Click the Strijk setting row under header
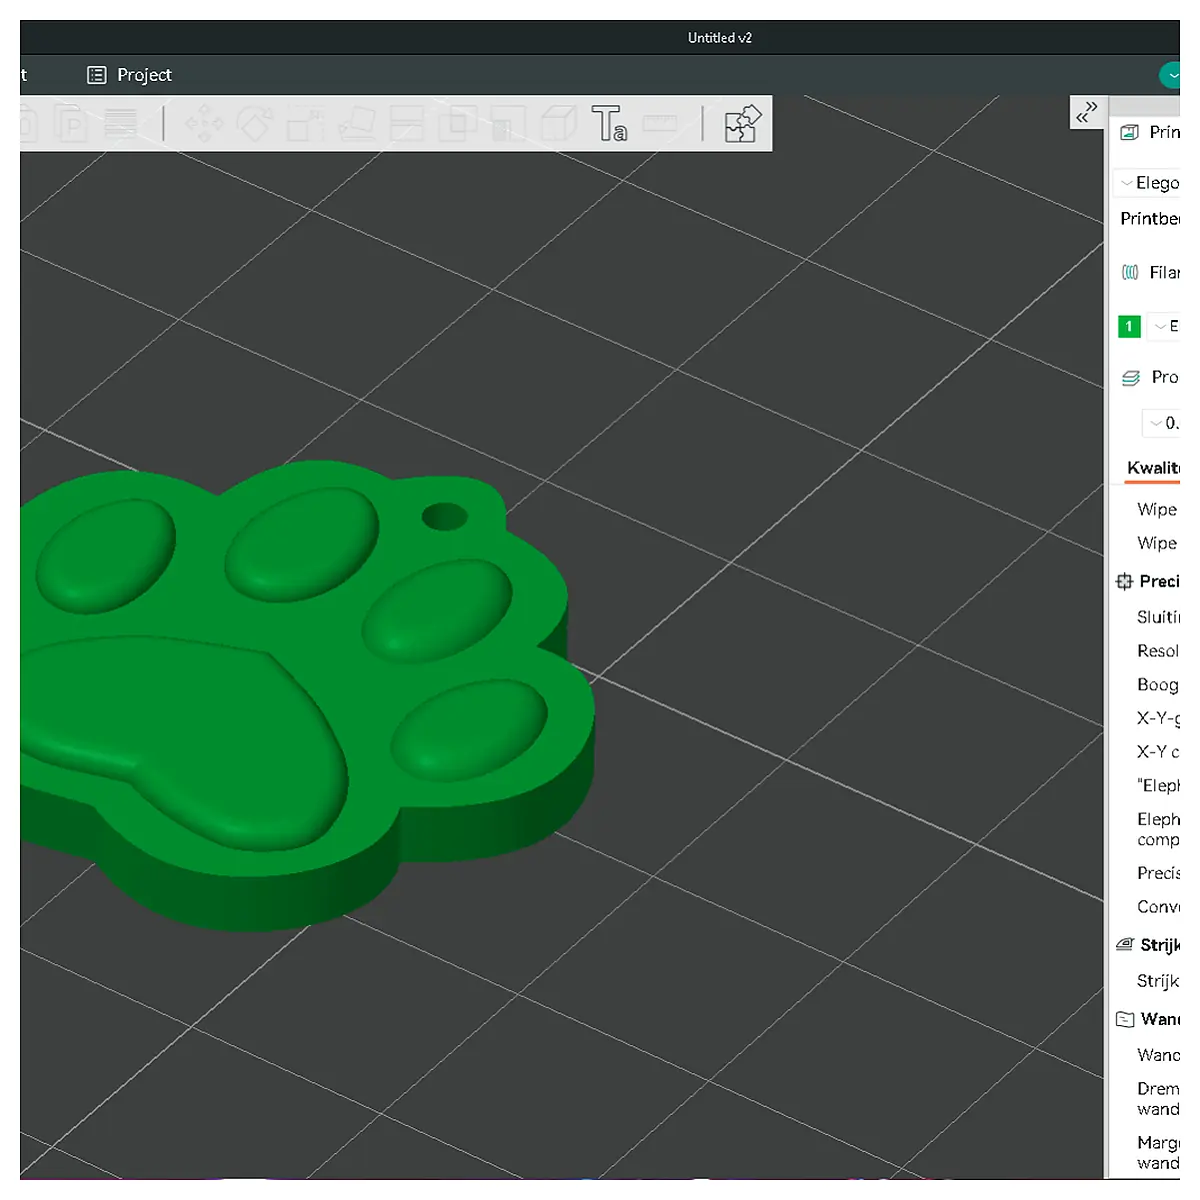Screen dimensions: 1200x1200 [x=1158, y=981]
